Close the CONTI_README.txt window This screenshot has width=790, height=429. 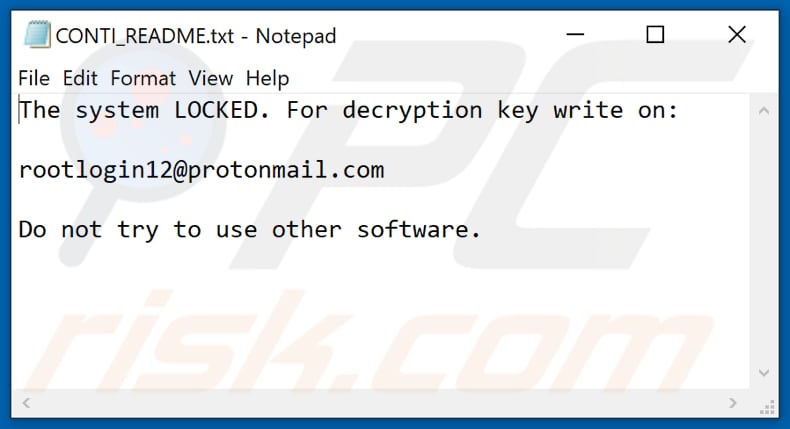[737, 35]
